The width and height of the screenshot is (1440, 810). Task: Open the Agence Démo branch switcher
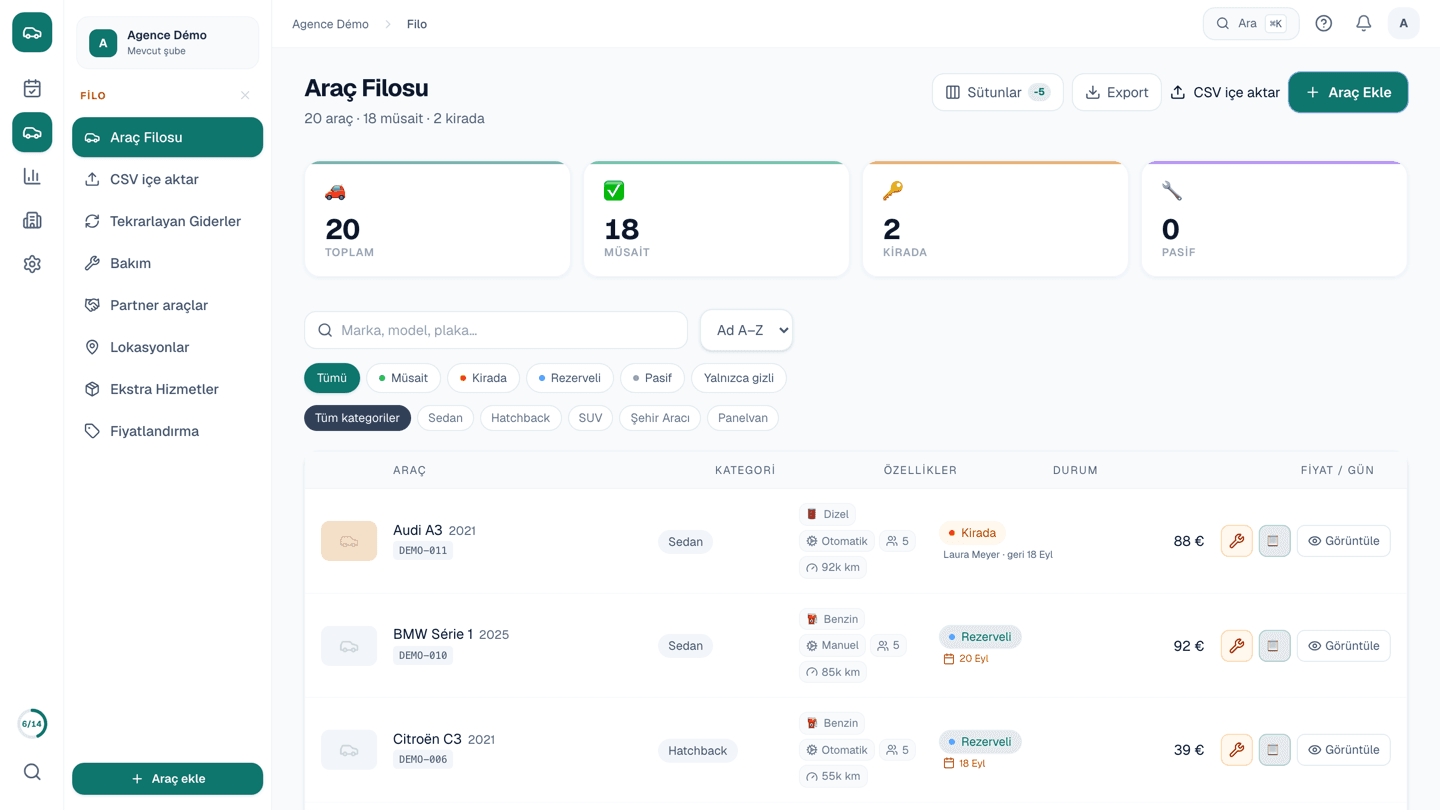click(167, 42)
